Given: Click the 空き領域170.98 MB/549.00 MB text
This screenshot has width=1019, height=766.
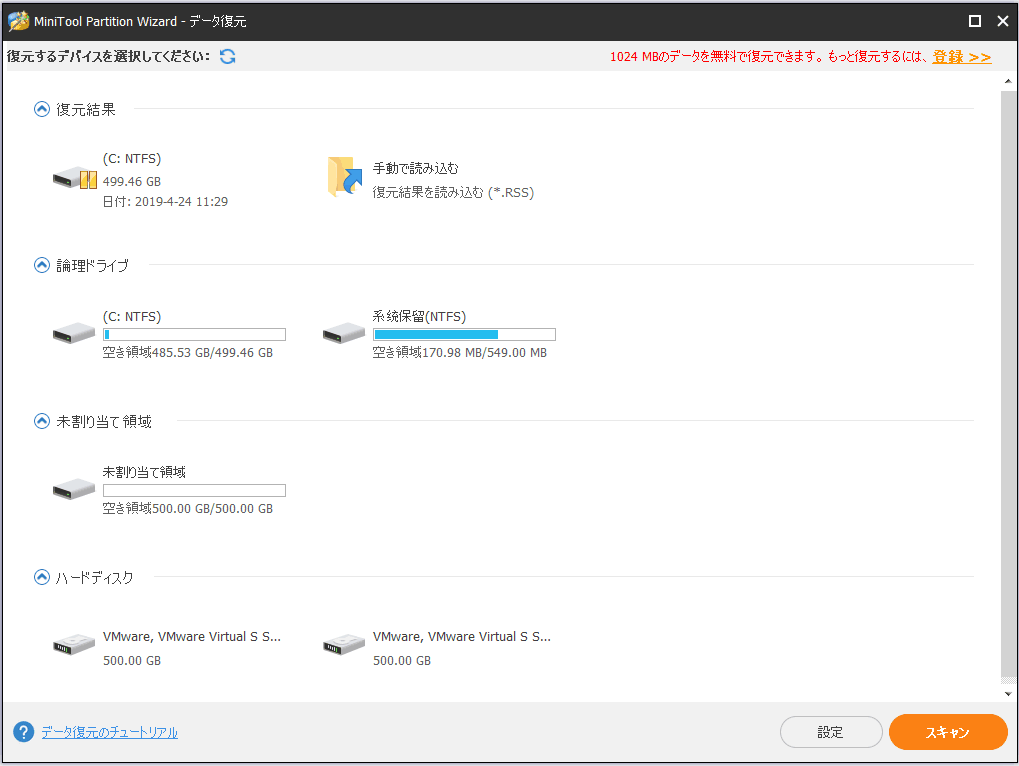Looking at the screenshot, I should click(x=459, y=353).
